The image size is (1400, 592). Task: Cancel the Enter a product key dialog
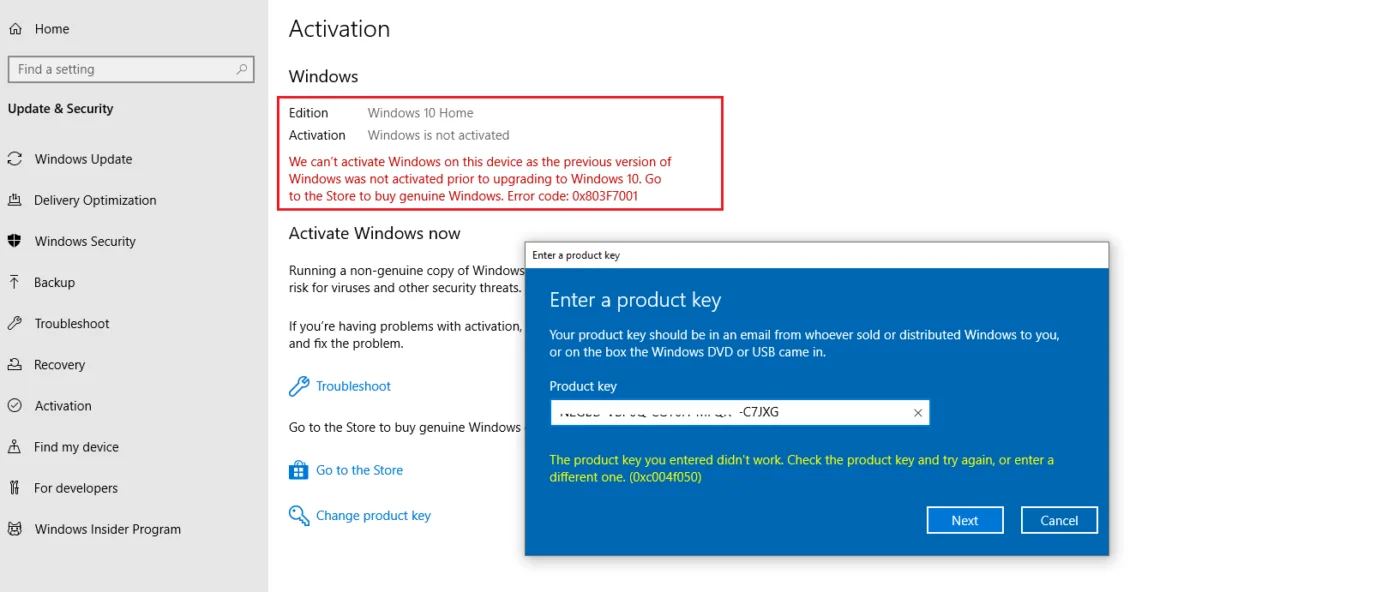[x=1058, y=519]
